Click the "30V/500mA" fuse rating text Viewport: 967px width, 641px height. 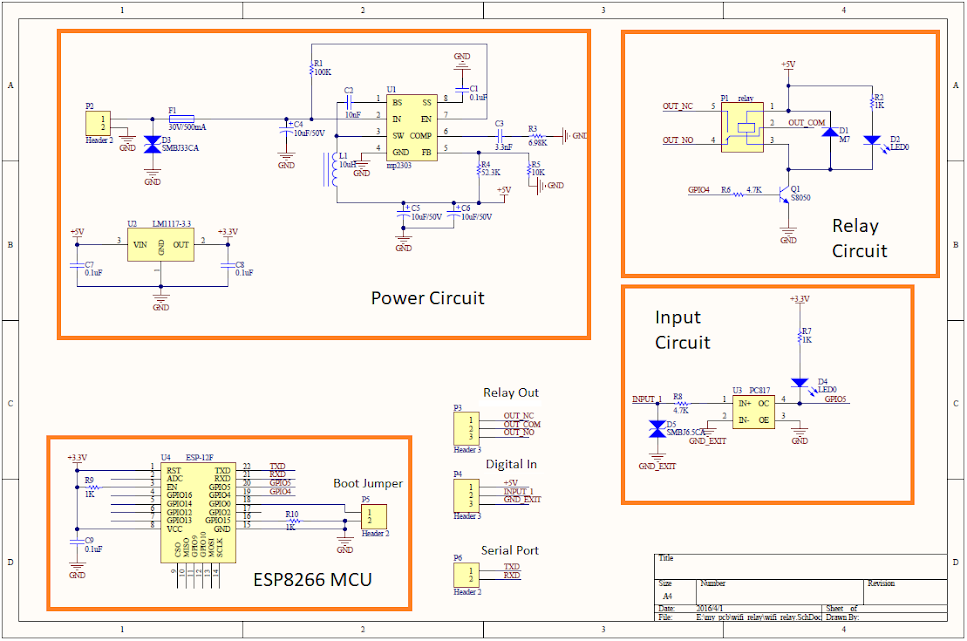coord(187,127)
